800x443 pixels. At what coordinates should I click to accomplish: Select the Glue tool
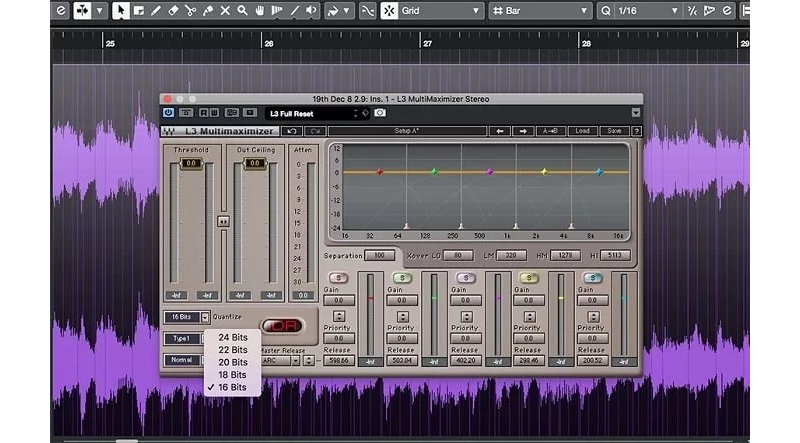208,10
